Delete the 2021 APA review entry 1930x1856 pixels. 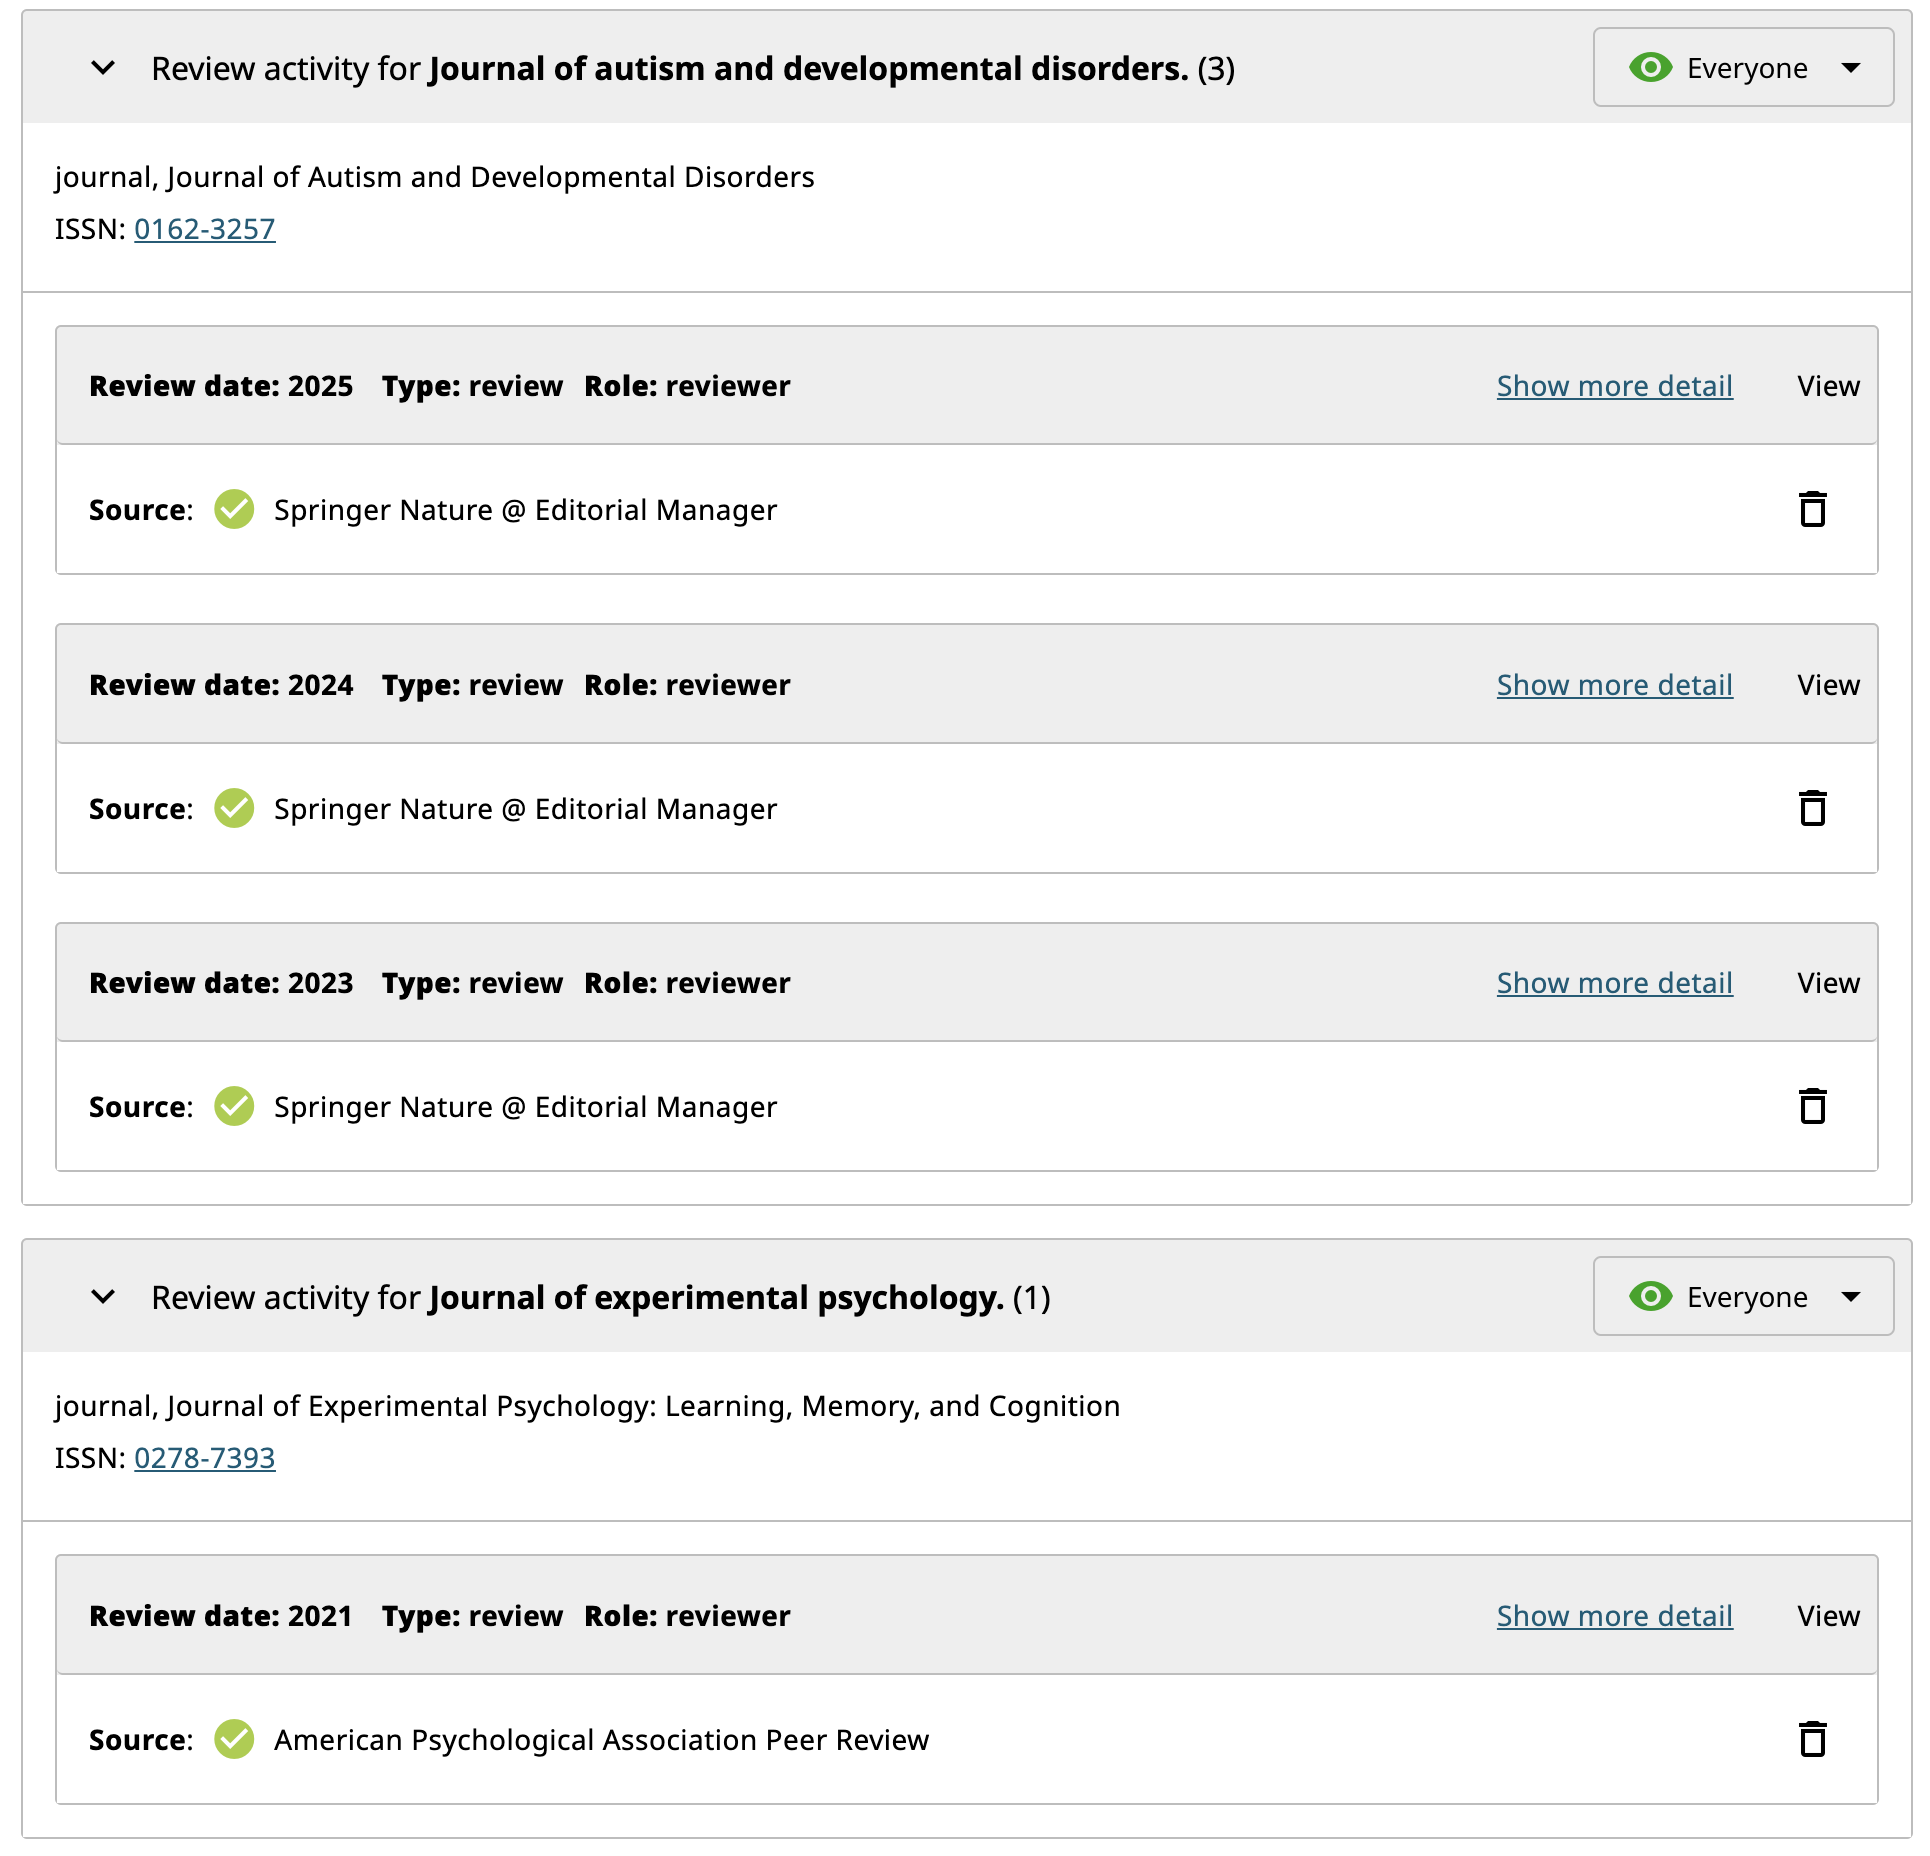[1812, 1740]
